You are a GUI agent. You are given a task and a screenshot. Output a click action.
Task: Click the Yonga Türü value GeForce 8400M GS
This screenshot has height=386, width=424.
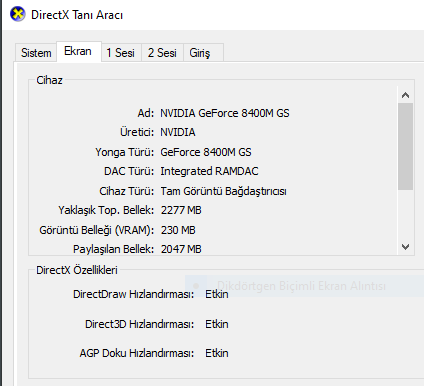click(206, 152)
